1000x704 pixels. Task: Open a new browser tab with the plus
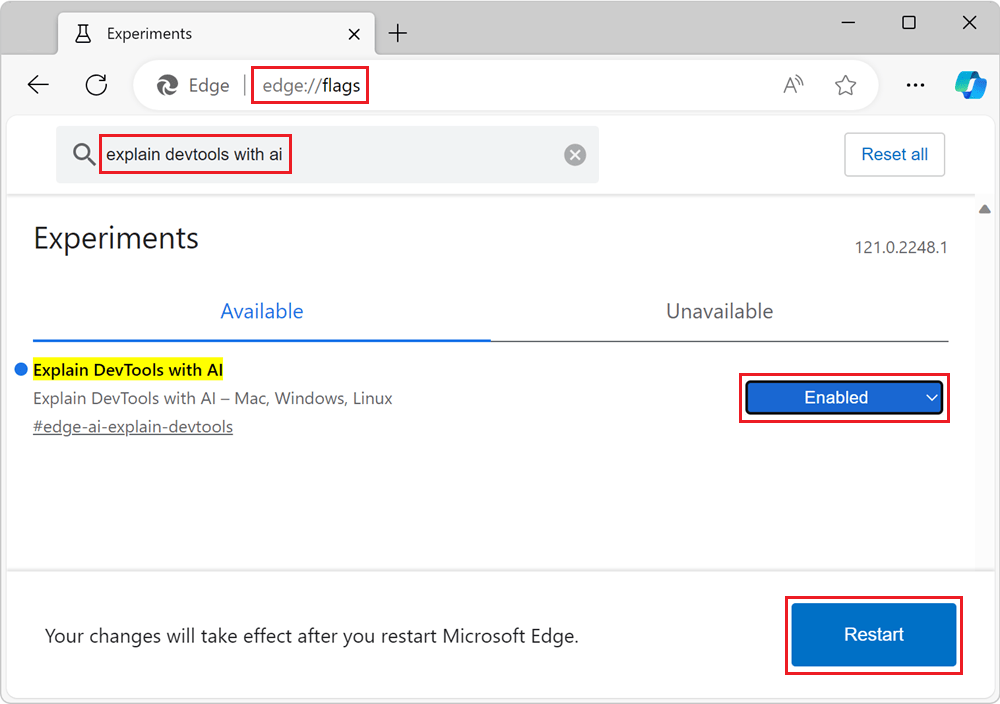[x=398, y=33]
